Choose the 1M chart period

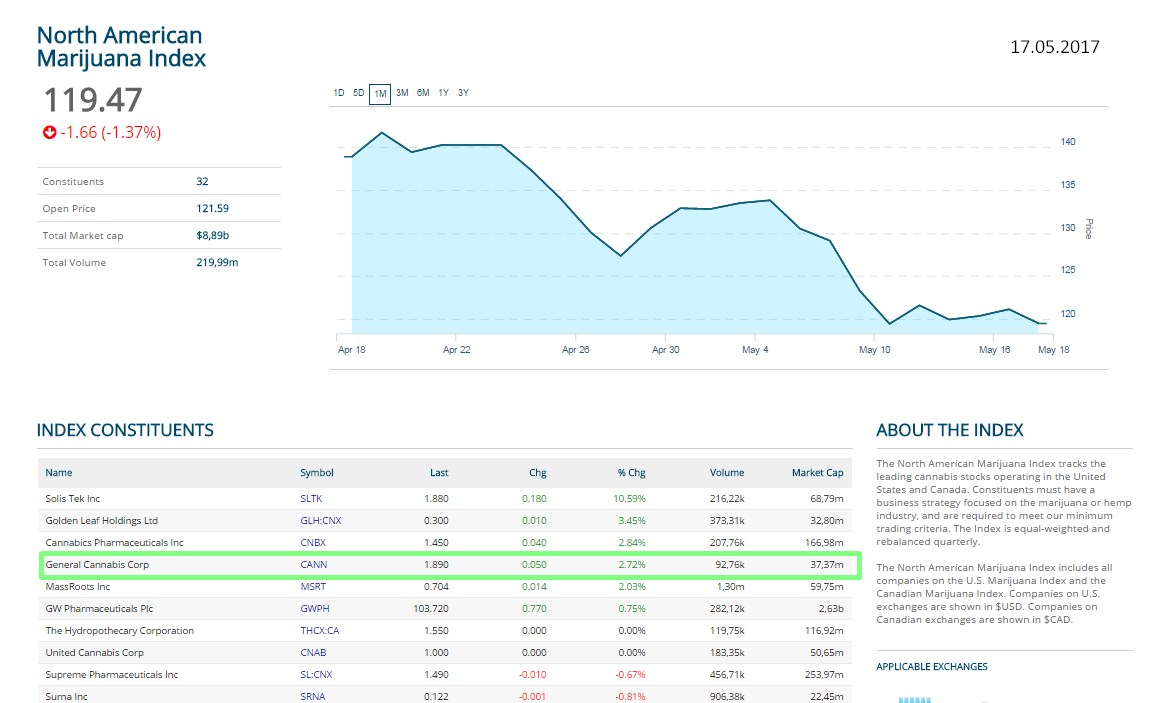coord(380,94)
